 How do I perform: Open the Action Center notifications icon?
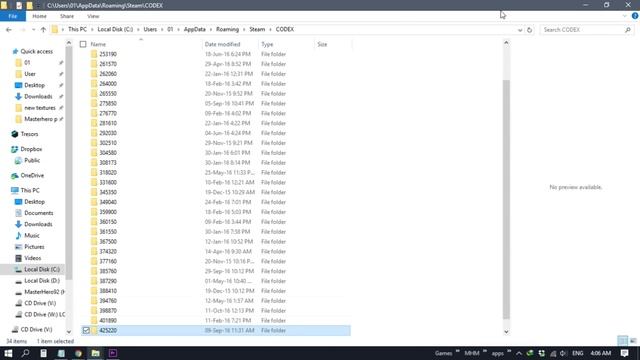coord(624,353)
